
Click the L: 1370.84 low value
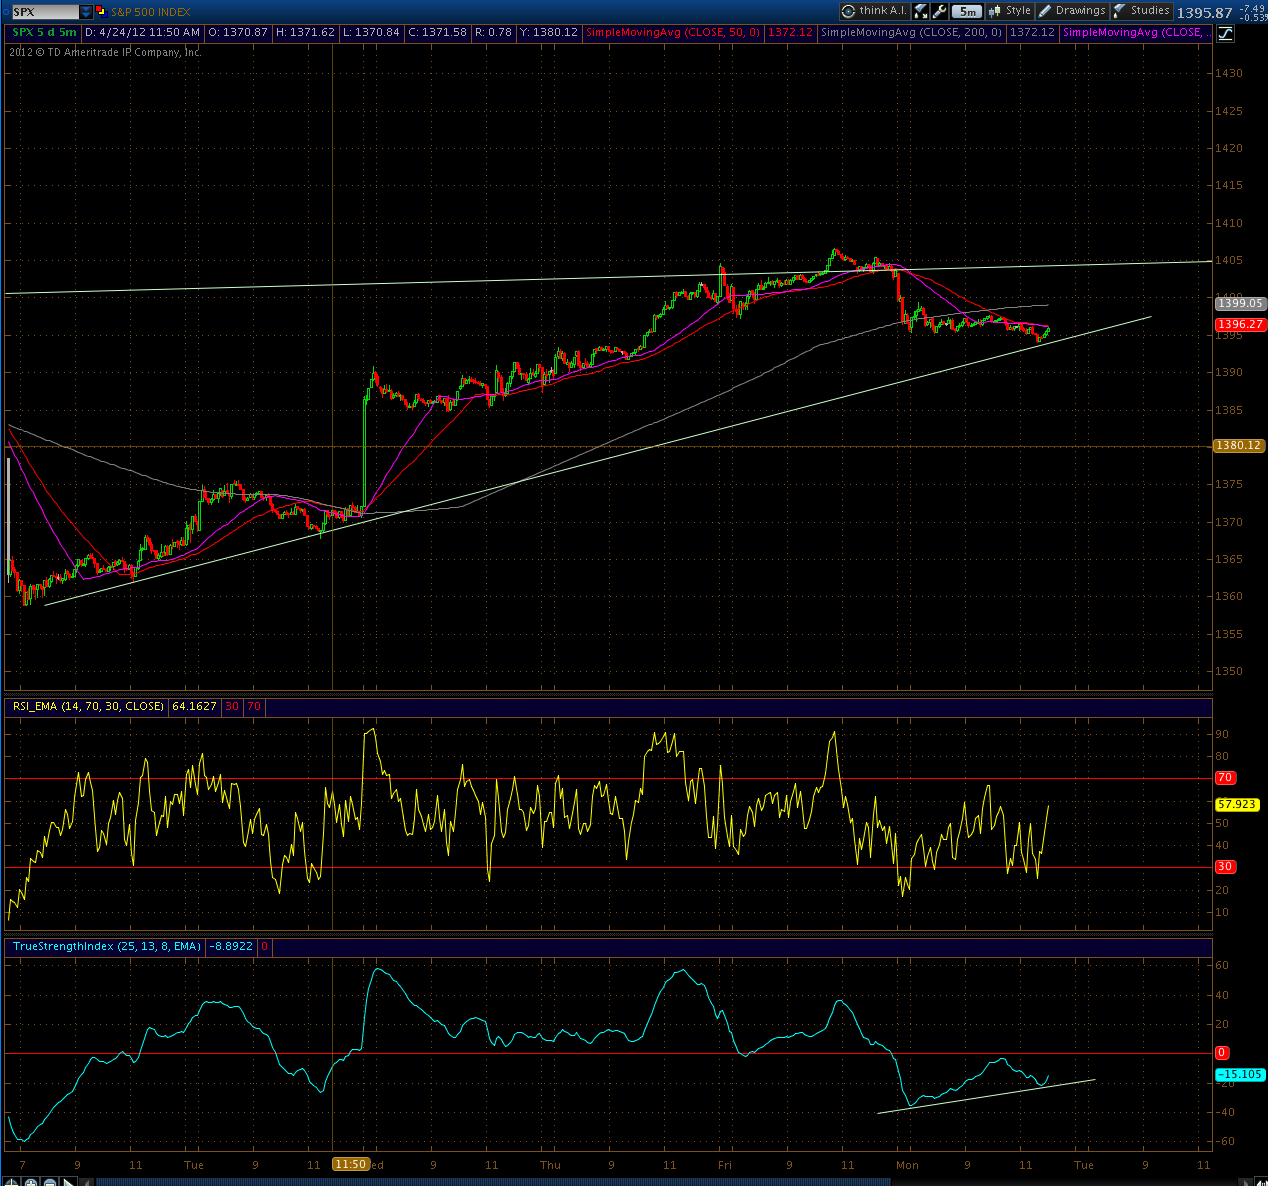click(x=371, y=32)
